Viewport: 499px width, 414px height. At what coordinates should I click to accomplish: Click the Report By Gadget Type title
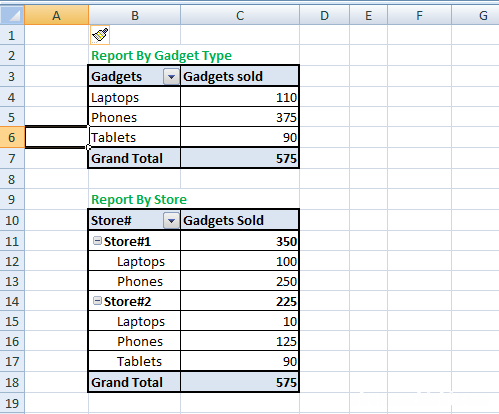tap(161, 56)
